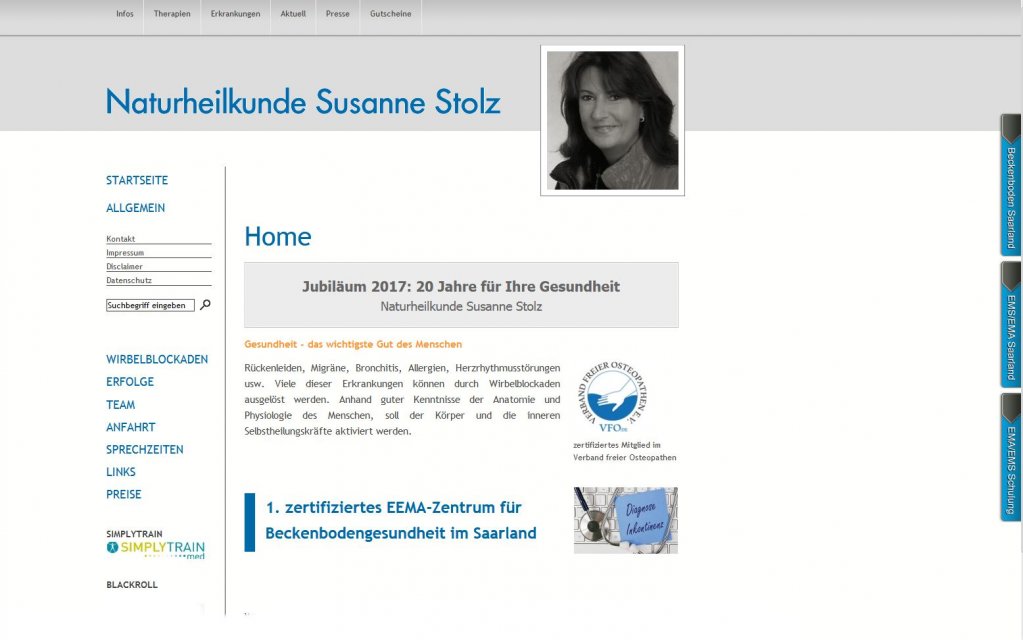Viewport: 1023px width, 640px height.
Task: Open the Beckenboden Saarland side tab
Action: tap(1011, 185)
